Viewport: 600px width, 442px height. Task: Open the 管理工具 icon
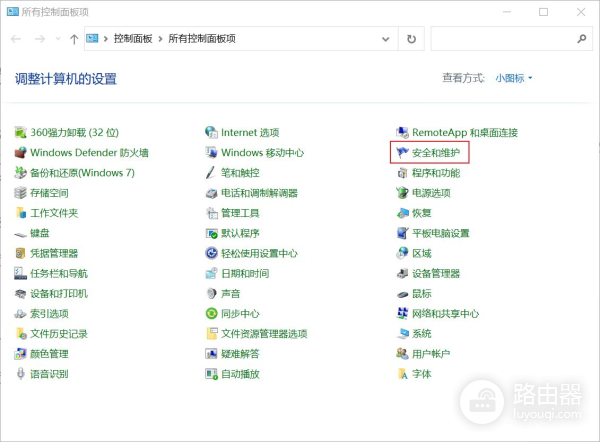(211, 213)
